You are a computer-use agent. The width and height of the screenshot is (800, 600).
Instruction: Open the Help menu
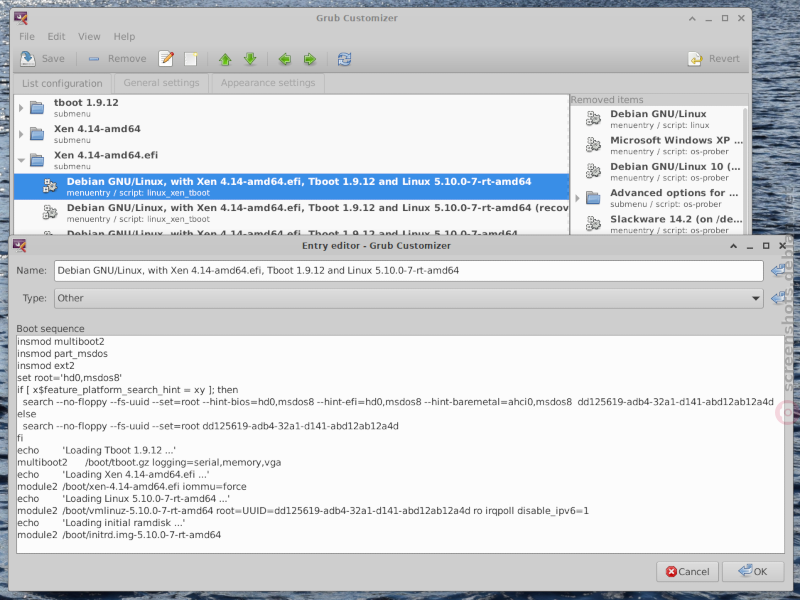[x=124, y=36]
